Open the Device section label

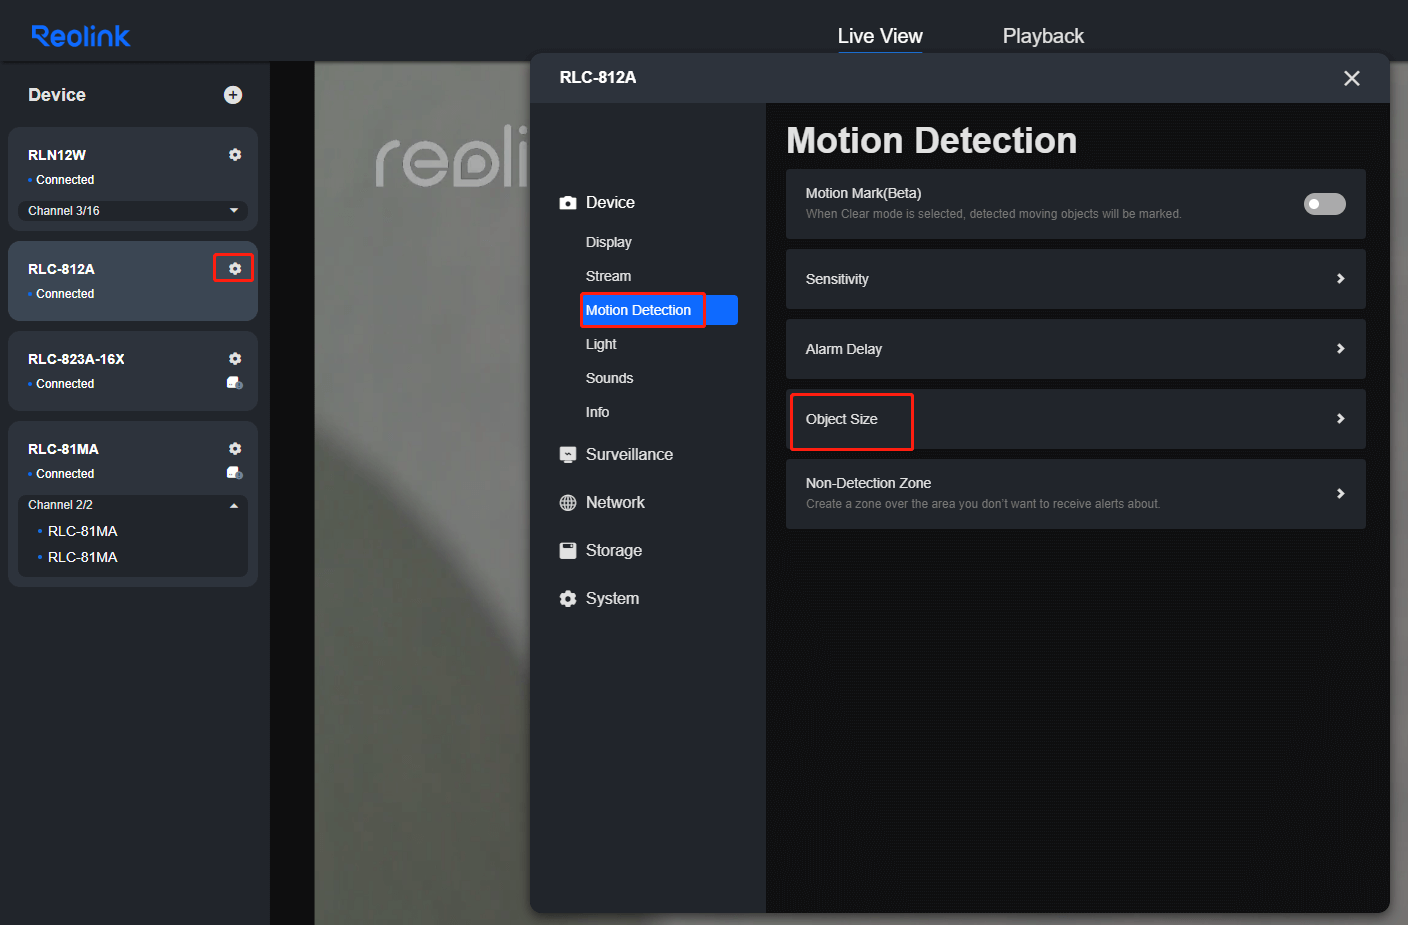[610, 202]
